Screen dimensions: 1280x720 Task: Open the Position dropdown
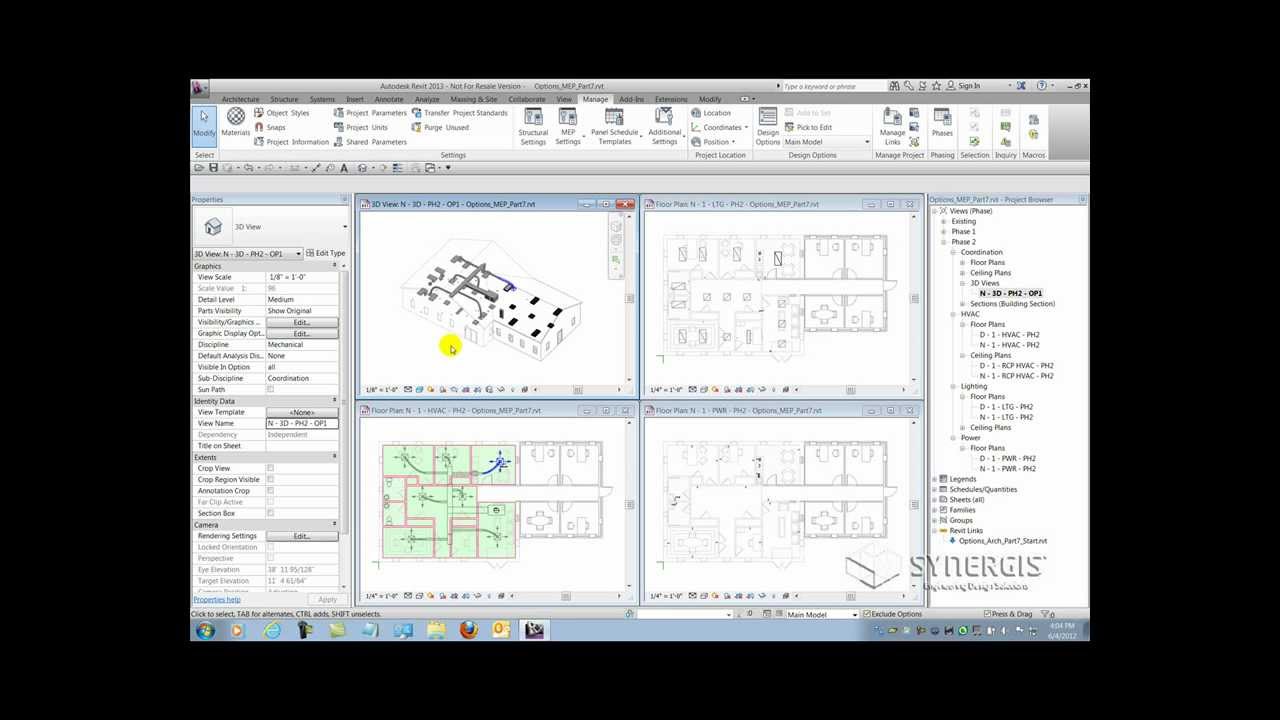click(x=714, y=142)
